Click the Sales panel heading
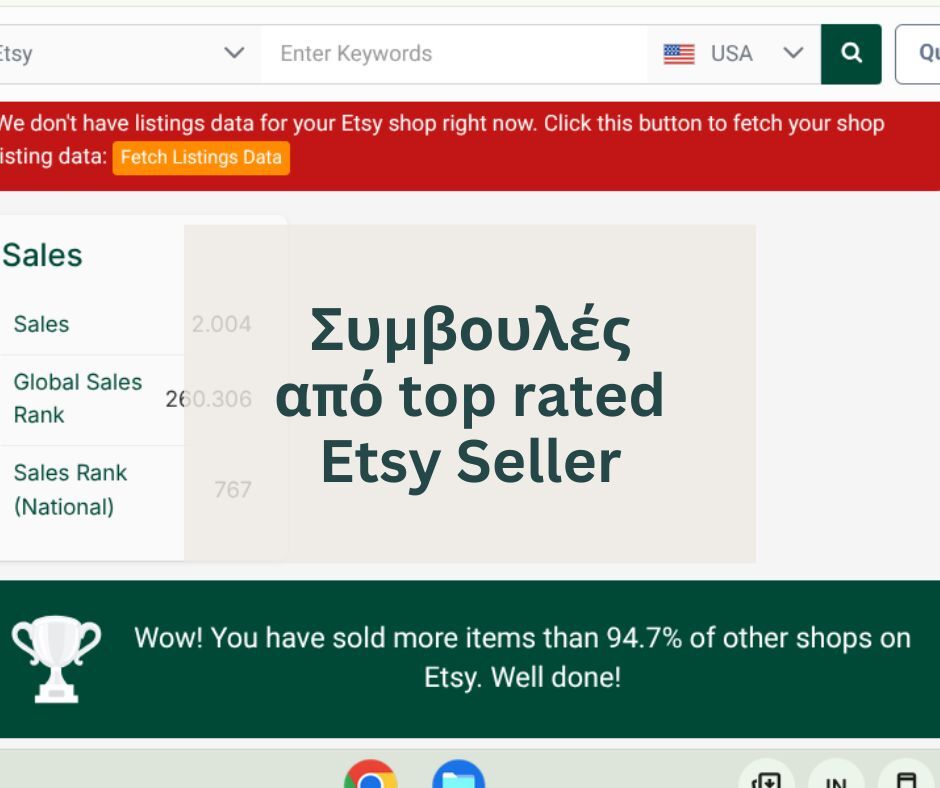The width and height of the screenshot is (940, 788). coord(42,255)
